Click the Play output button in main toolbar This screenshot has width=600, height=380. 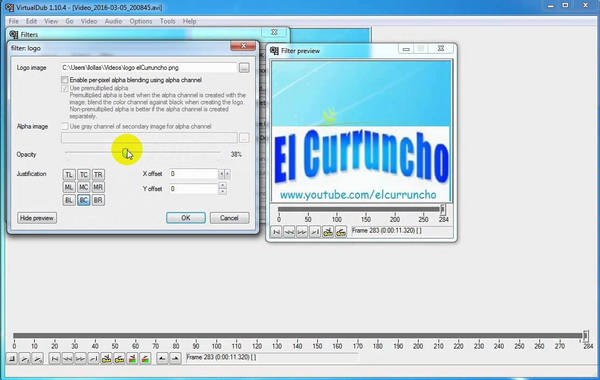click(38, 359)
